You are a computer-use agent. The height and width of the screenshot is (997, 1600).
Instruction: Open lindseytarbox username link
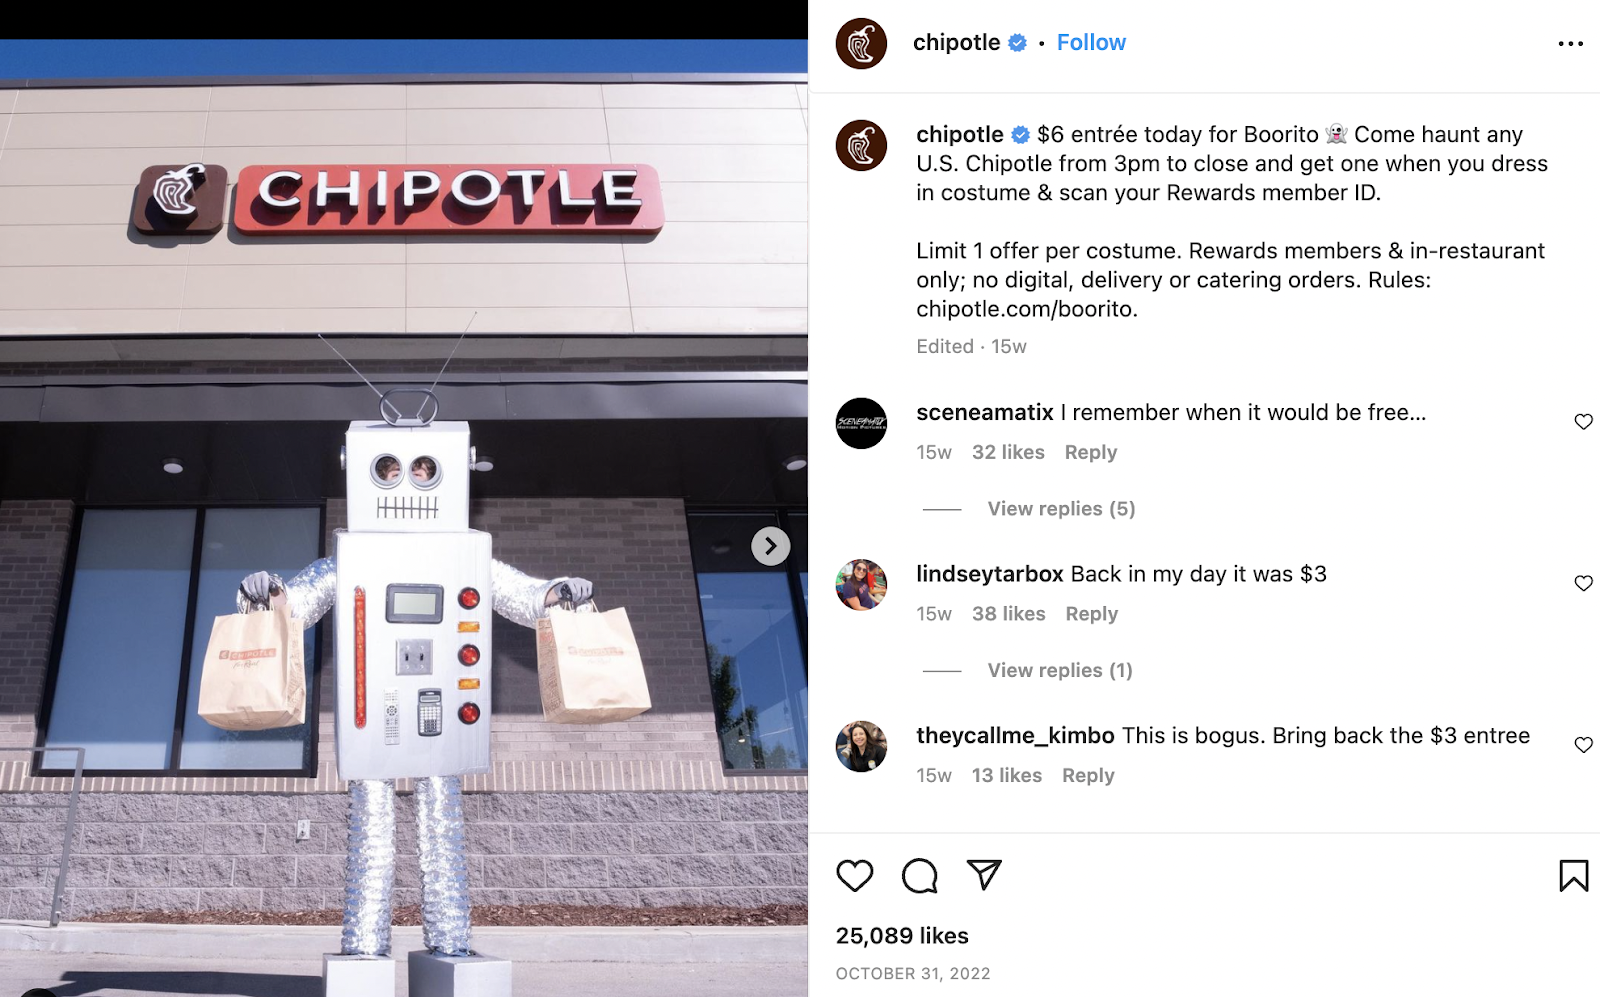click(x=989, y=574)
